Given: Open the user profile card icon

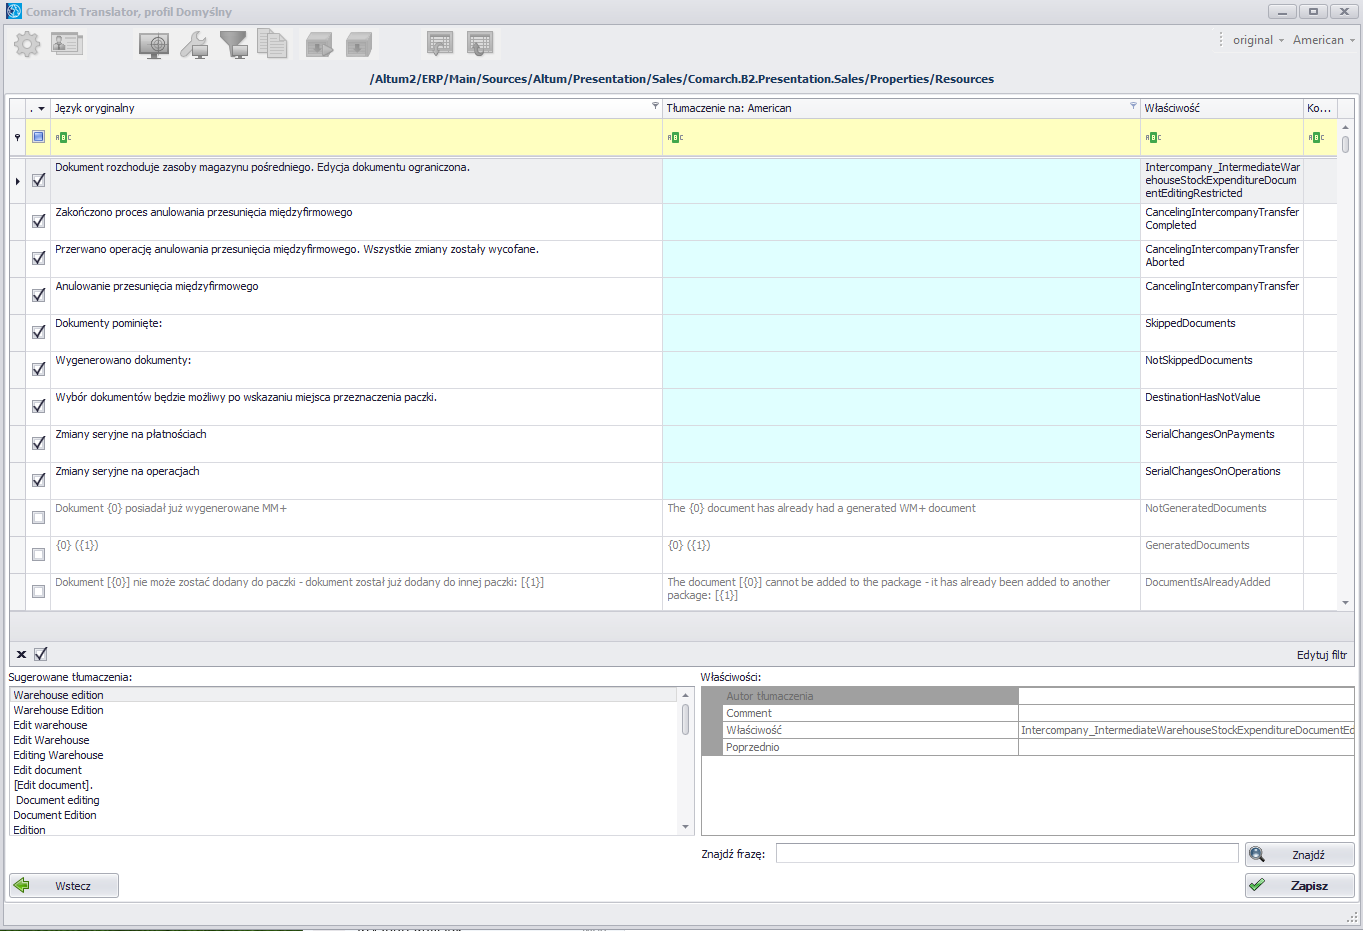Looking at the screenshot, I should tap(67, 44).
